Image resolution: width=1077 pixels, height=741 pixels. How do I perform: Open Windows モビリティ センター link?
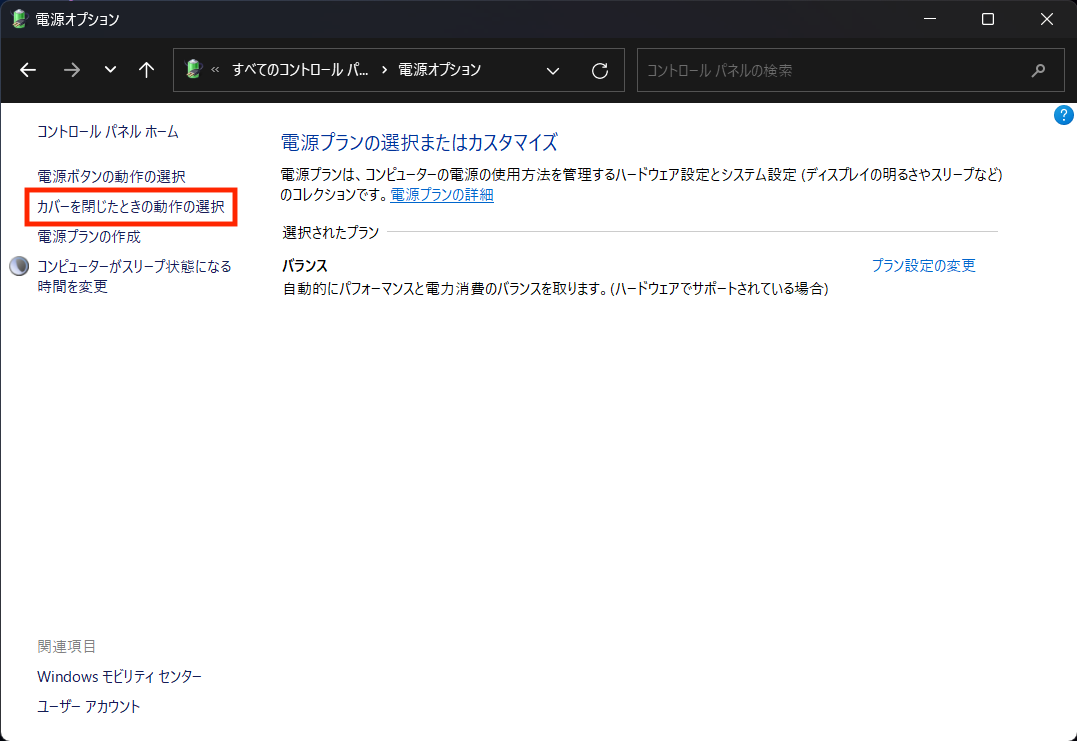click(x=119, y=677)
